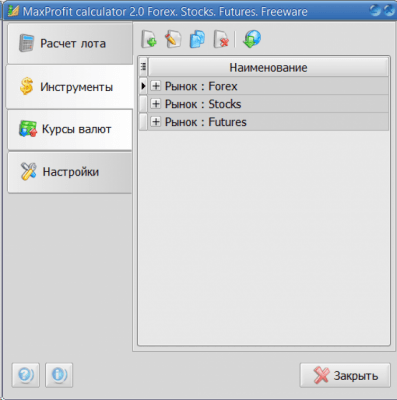Open the about info button
This screenshot has width=397, height=400.
[59, 375]
